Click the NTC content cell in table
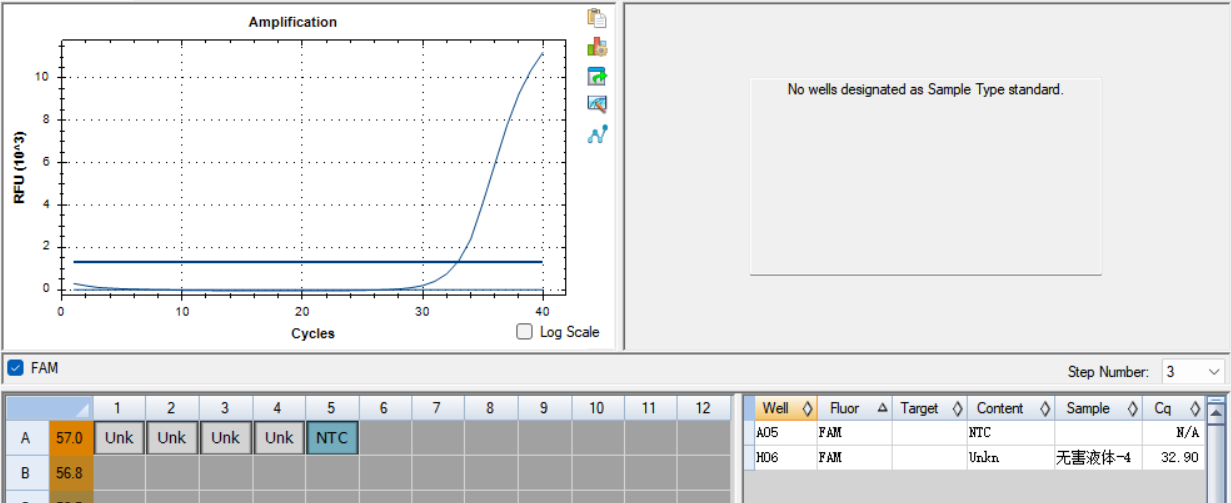1231x503 pixels. click(x=1010, y=433)
